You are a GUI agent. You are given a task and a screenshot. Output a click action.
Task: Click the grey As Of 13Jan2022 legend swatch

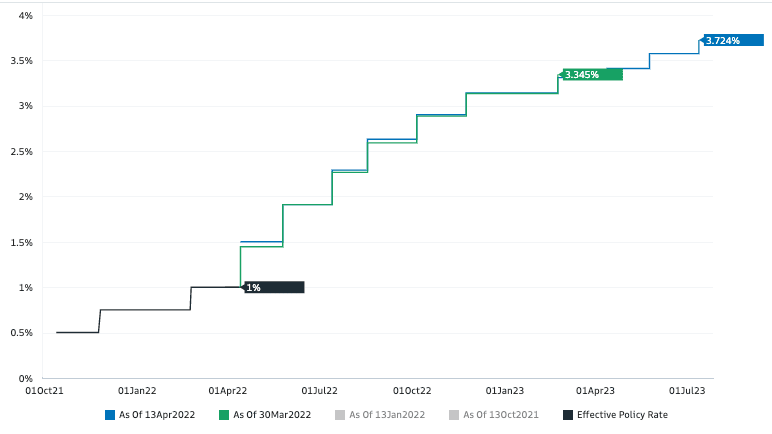click(340, 414)
